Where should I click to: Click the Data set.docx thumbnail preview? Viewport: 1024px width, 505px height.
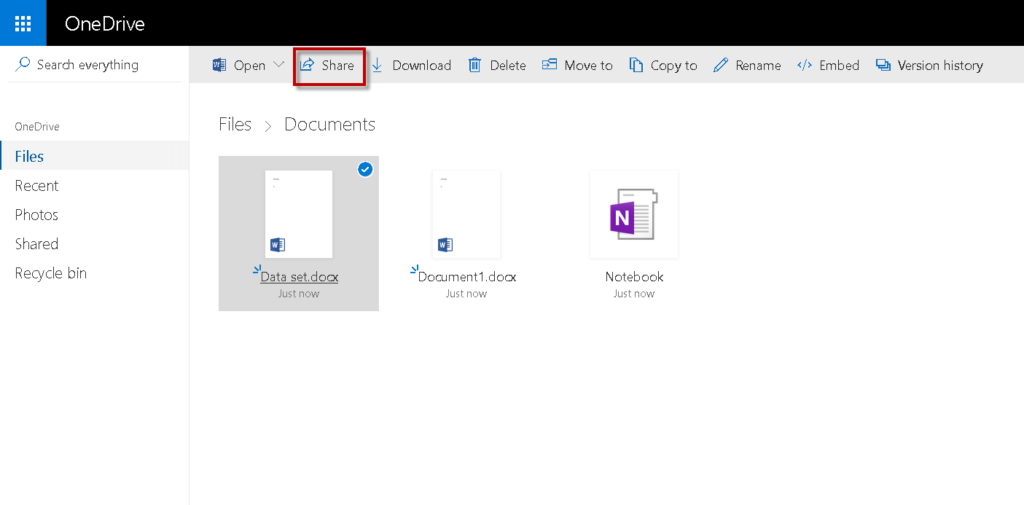[x=298, y=214]
